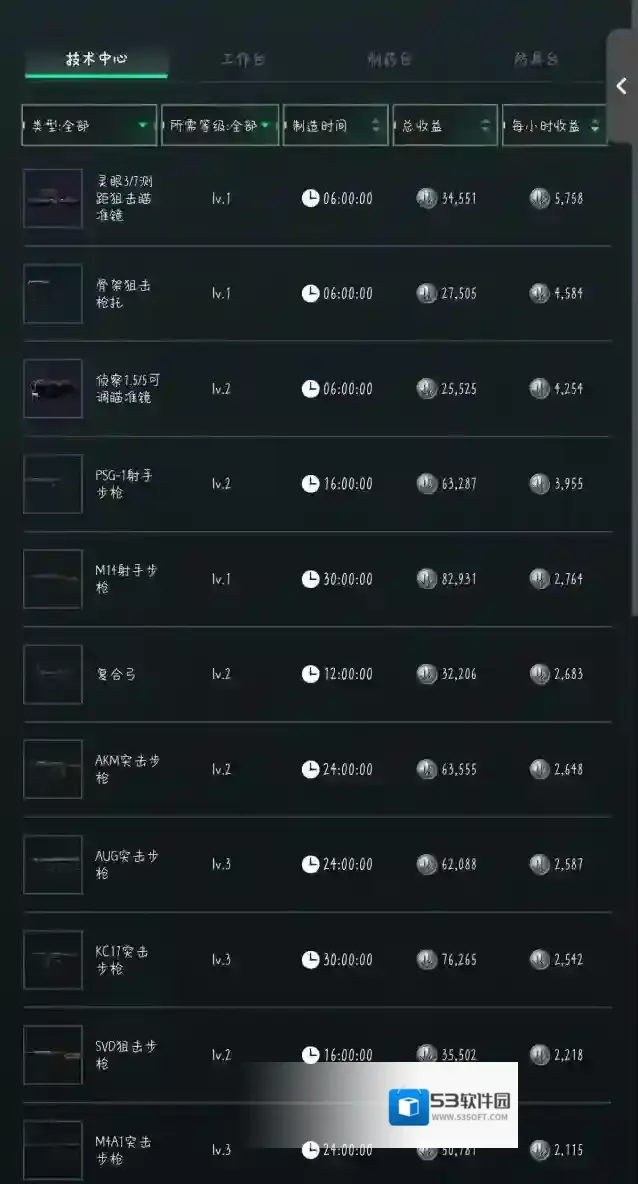The width and height of the screenshot is (638, 1184).
Task: Click the clock icon for AKM突击步枪
Action: coord(311,769)
